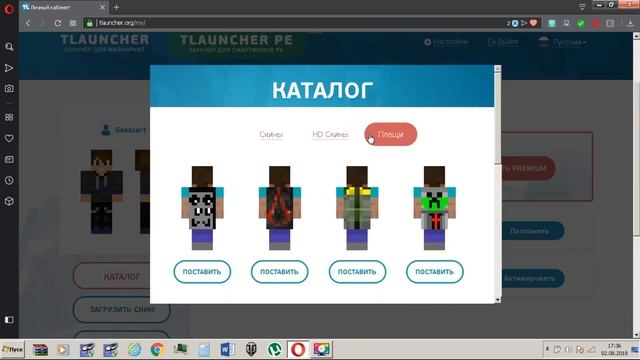Screen dimensions: 640x360
Task: Open Speed Dial start page button
Action: tap(73, 23)
